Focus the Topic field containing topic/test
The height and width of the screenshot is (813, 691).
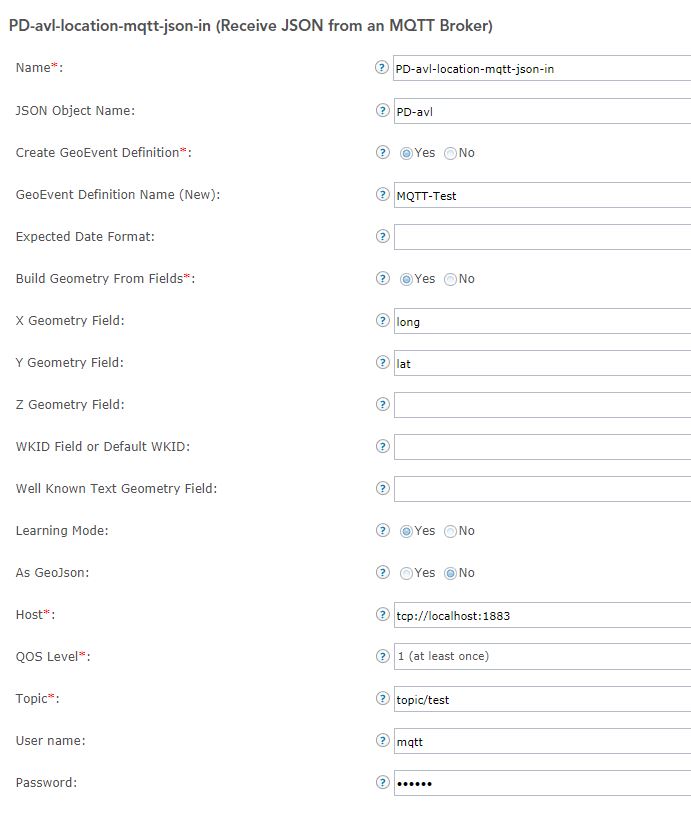coord(542,699)
